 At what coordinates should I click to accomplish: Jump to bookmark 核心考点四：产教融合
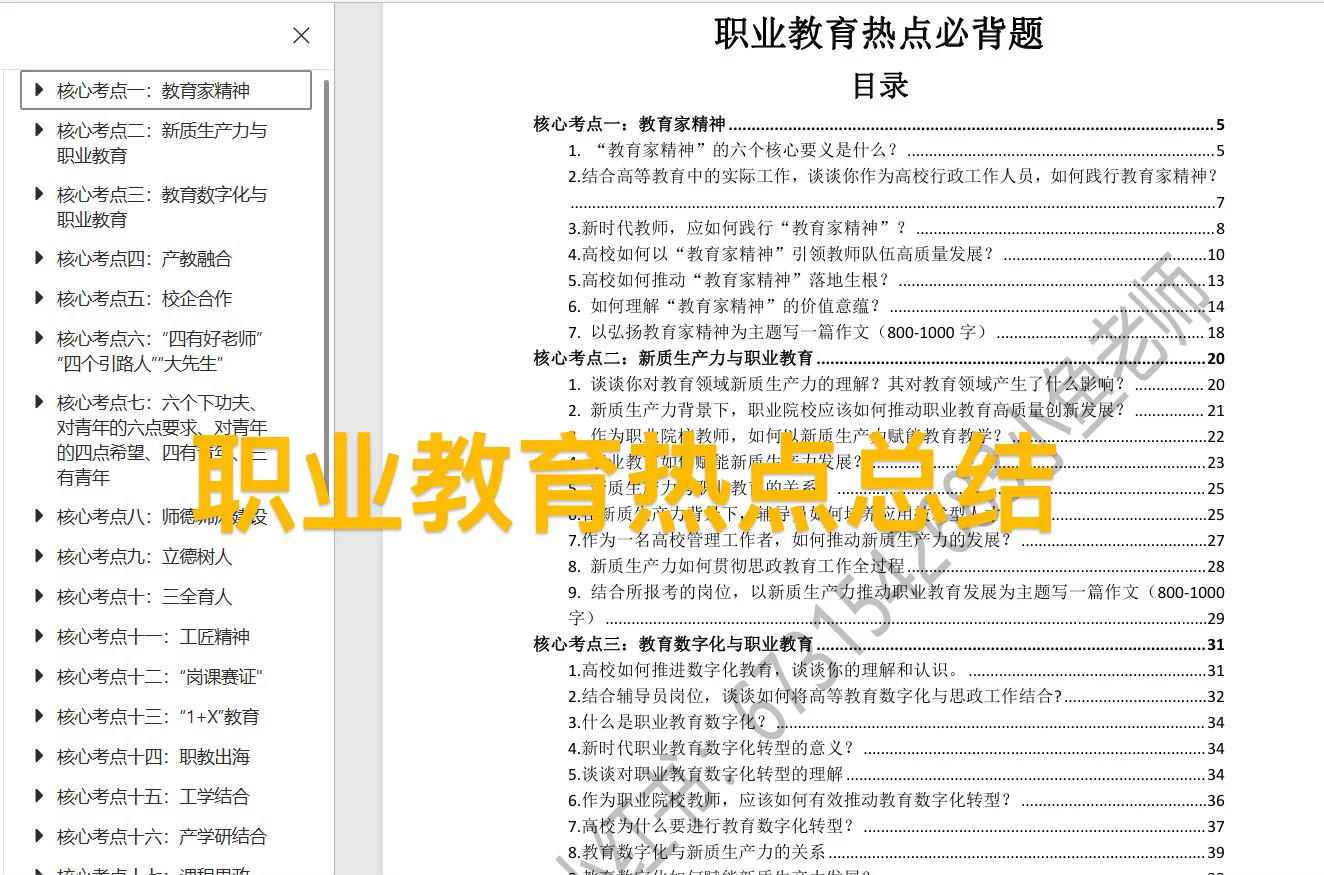point(144,259)
